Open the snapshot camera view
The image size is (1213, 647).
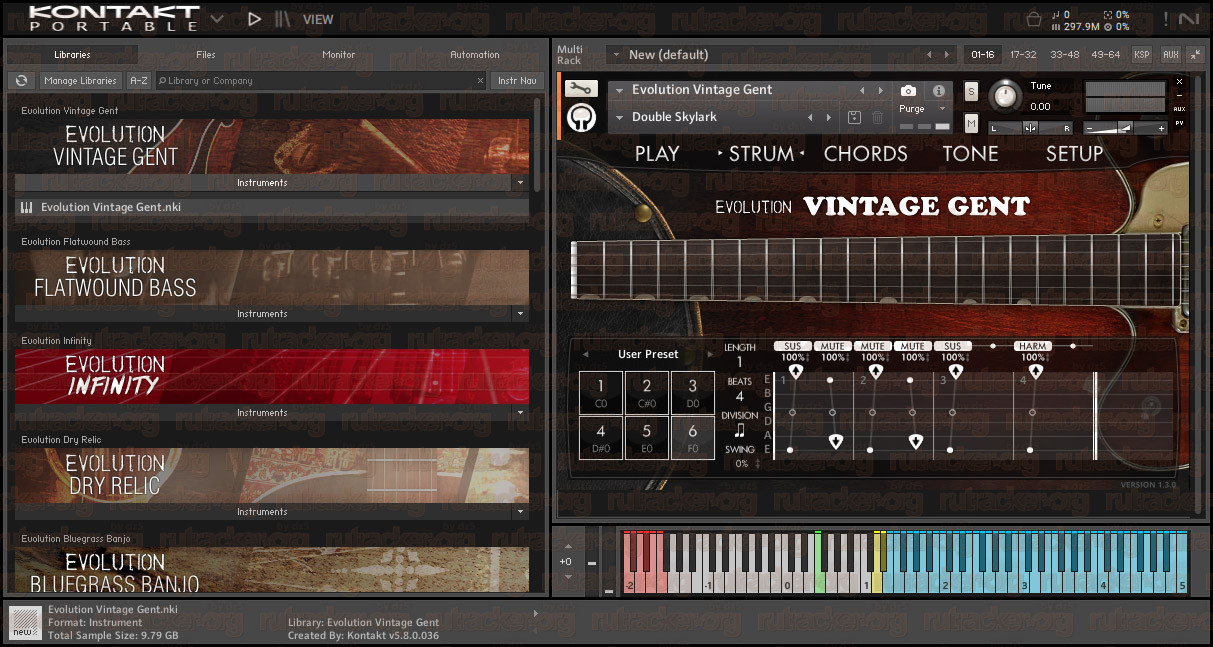click(x=908, y=90)
